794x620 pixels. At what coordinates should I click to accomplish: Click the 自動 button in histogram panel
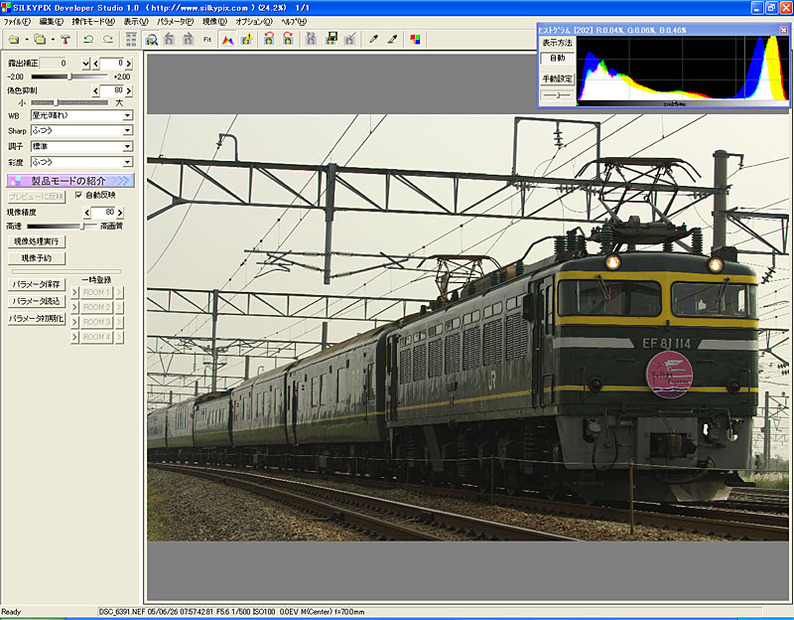(x=557, y=58)
